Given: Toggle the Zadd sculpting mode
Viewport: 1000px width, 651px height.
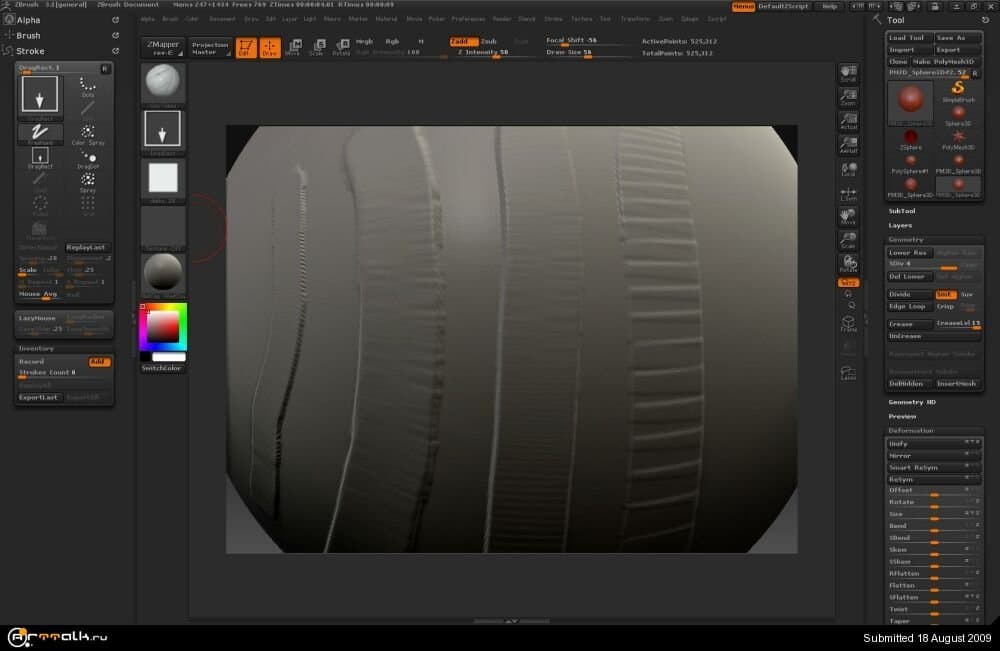Looking at the screenshot, I should pyautogui.click(x=462, y=42).
